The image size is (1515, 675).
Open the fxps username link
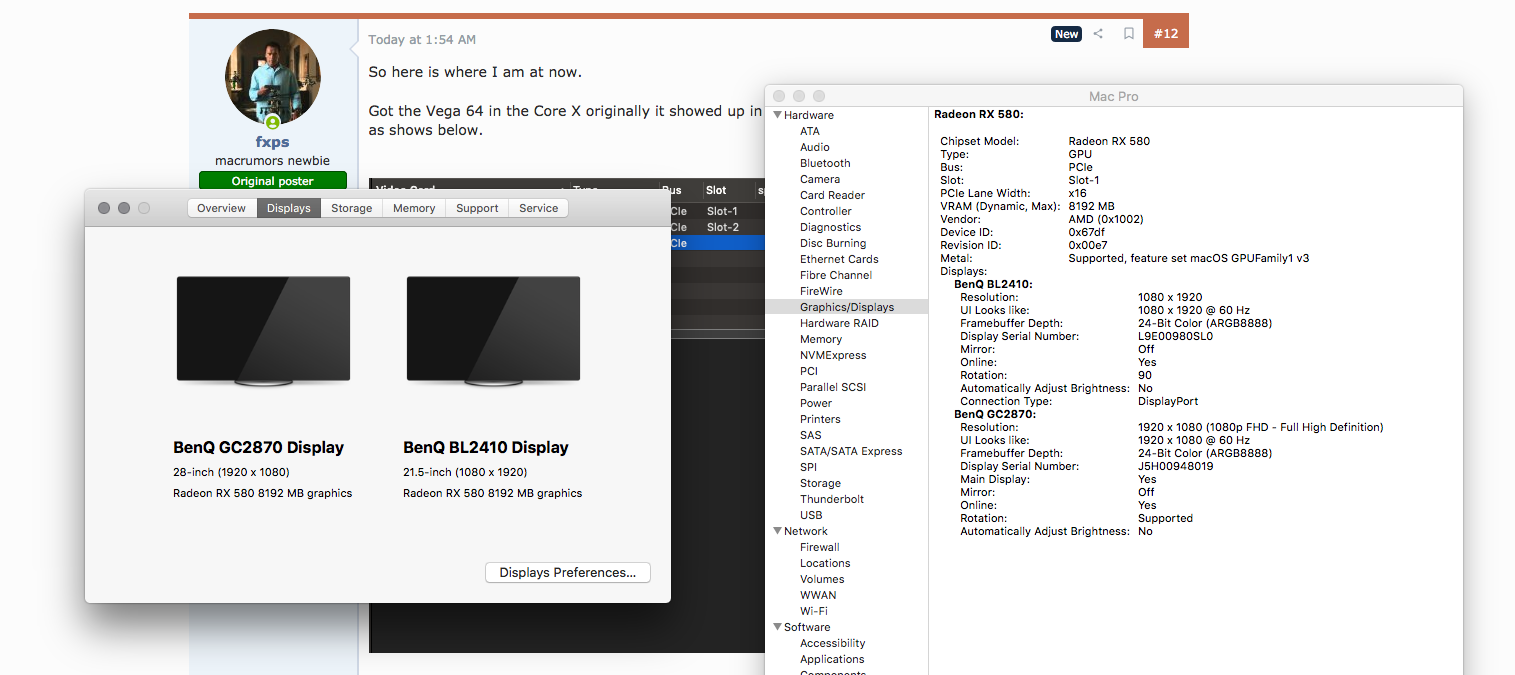click(x=272, y=142)
